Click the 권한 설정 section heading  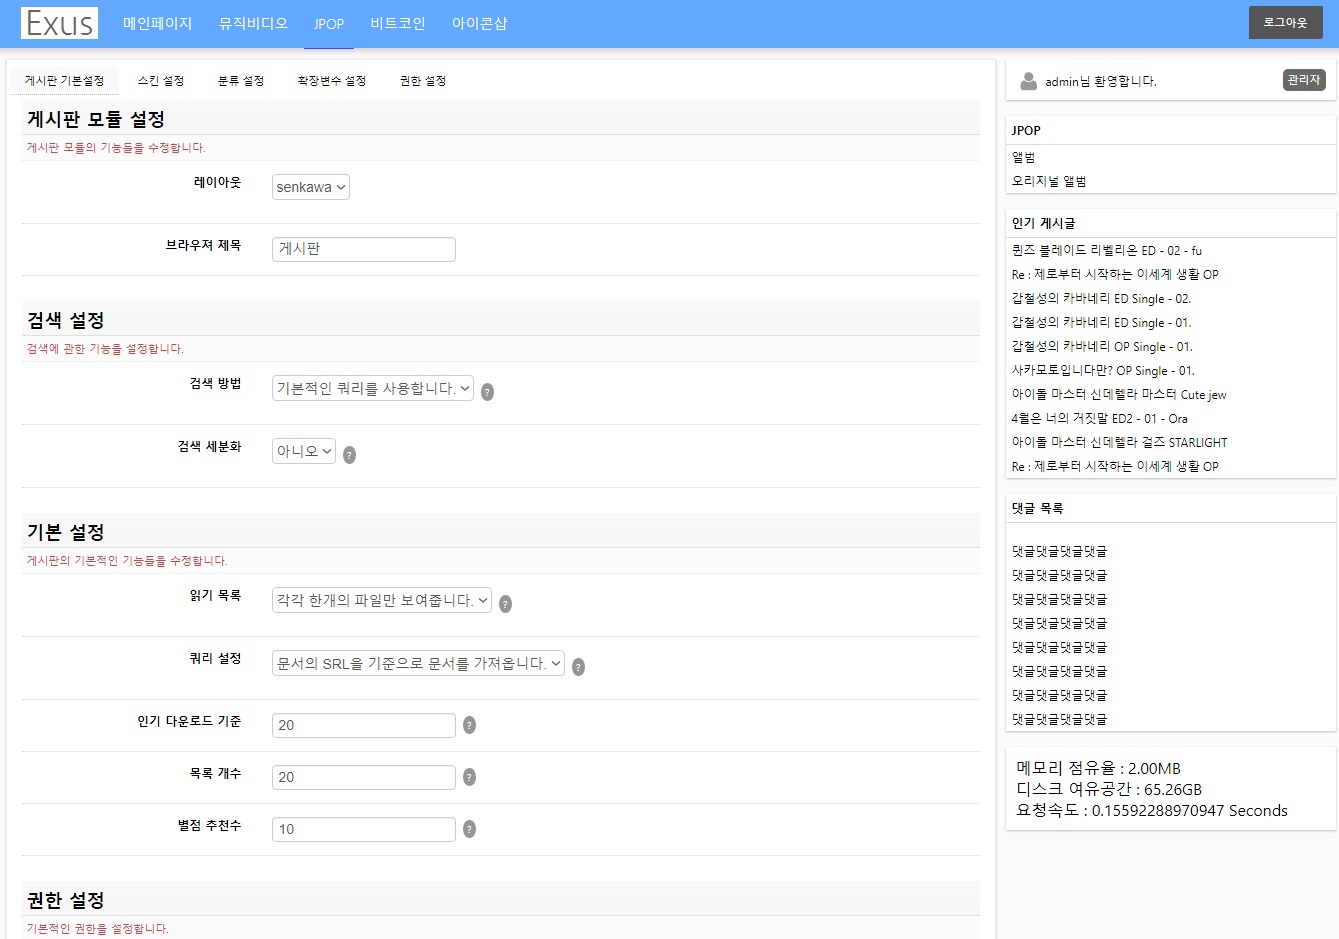[66, 901]
